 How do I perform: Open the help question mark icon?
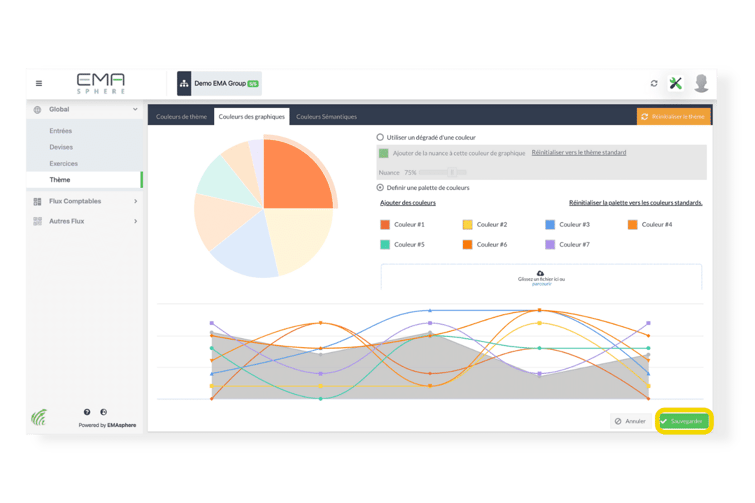click(87, 412)
